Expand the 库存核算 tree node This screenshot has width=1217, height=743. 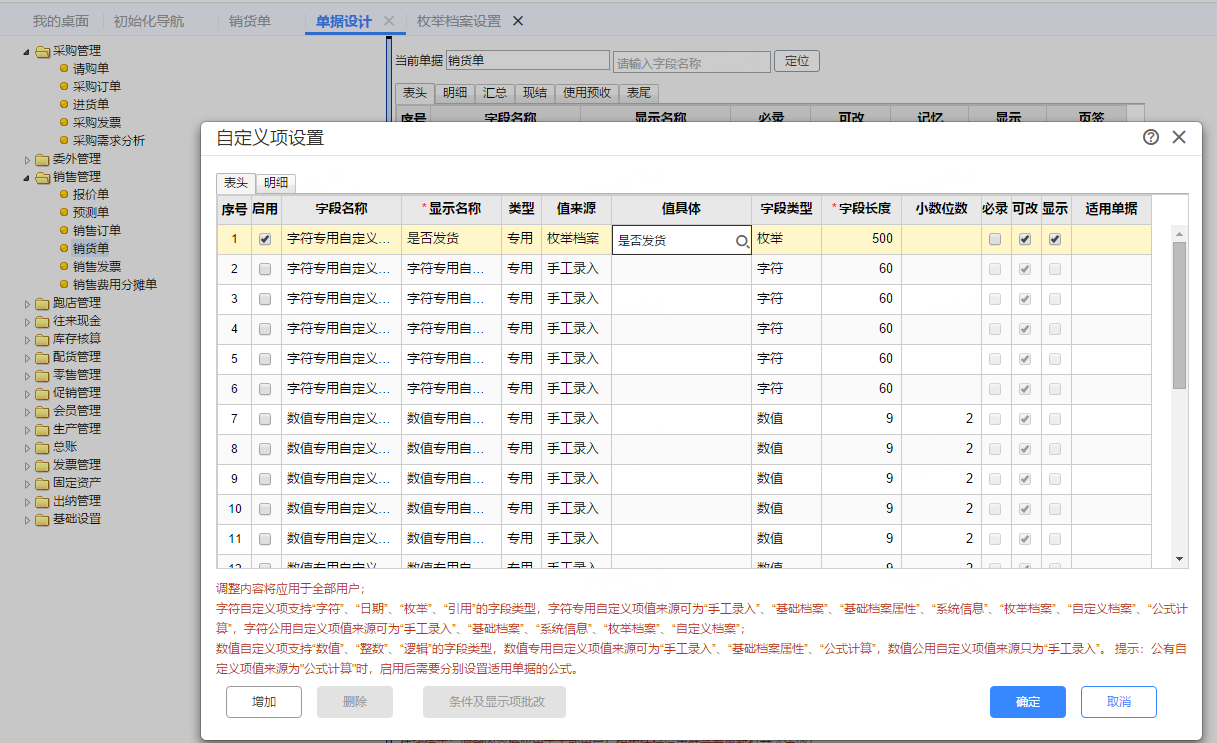27,339
